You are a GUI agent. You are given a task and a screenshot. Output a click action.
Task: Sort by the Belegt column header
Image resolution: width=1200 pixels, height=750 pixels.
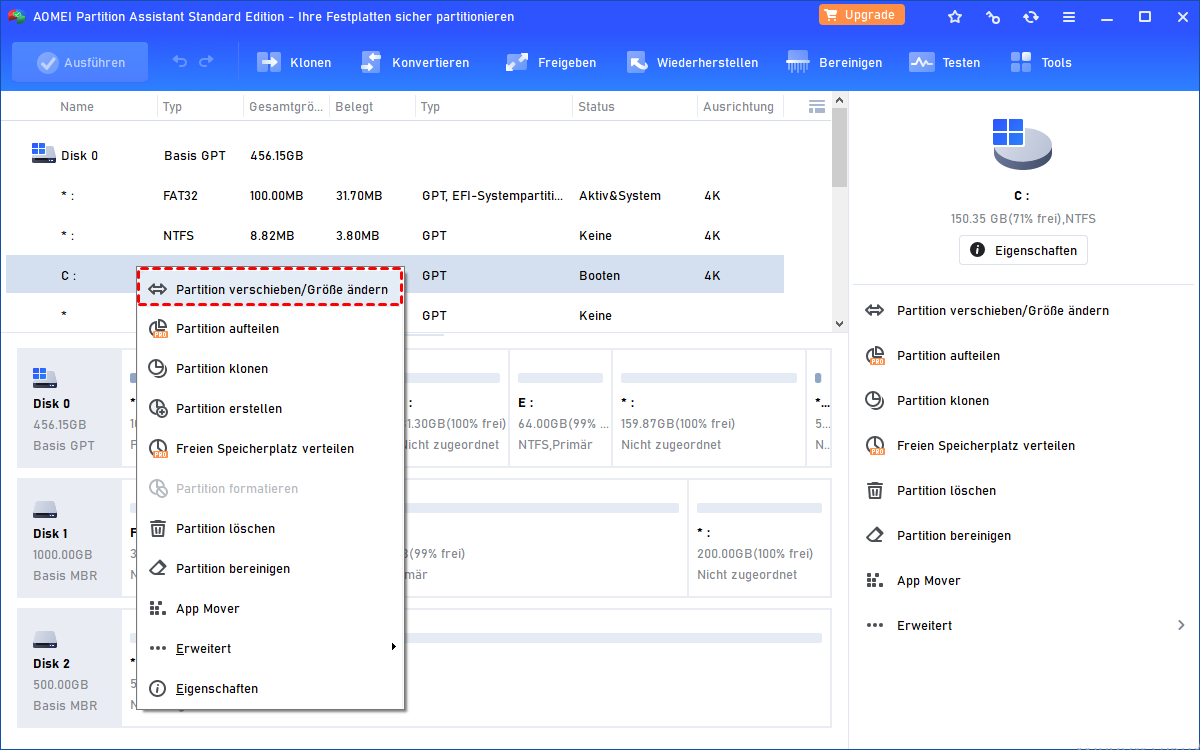[x=354, y=106]
